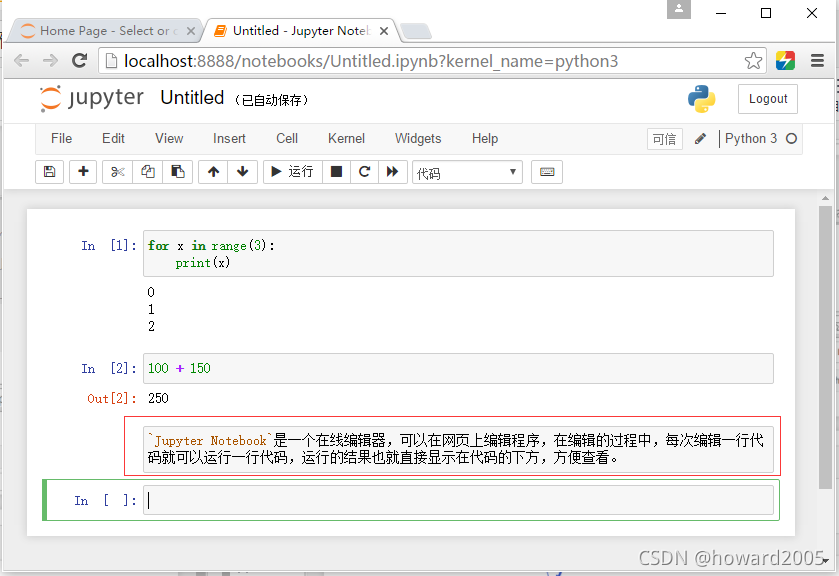Open the Cell menu

(x=287, y=139)
